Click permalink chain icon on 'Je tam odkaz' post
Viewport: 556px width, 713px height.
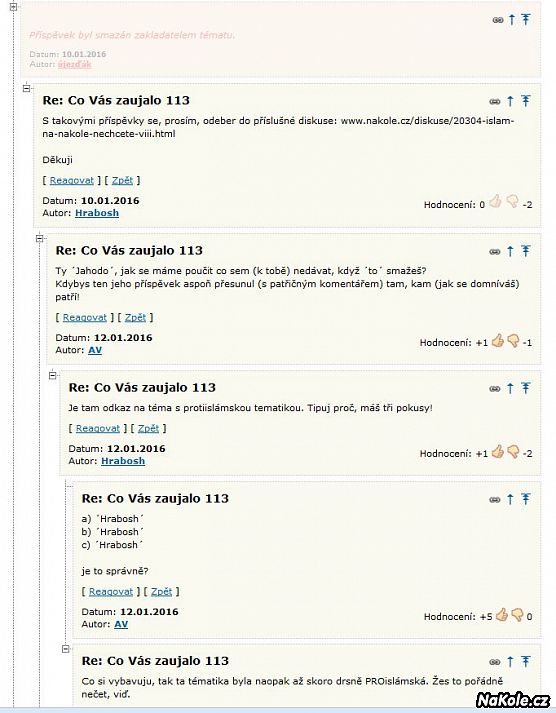click(495, 389)
